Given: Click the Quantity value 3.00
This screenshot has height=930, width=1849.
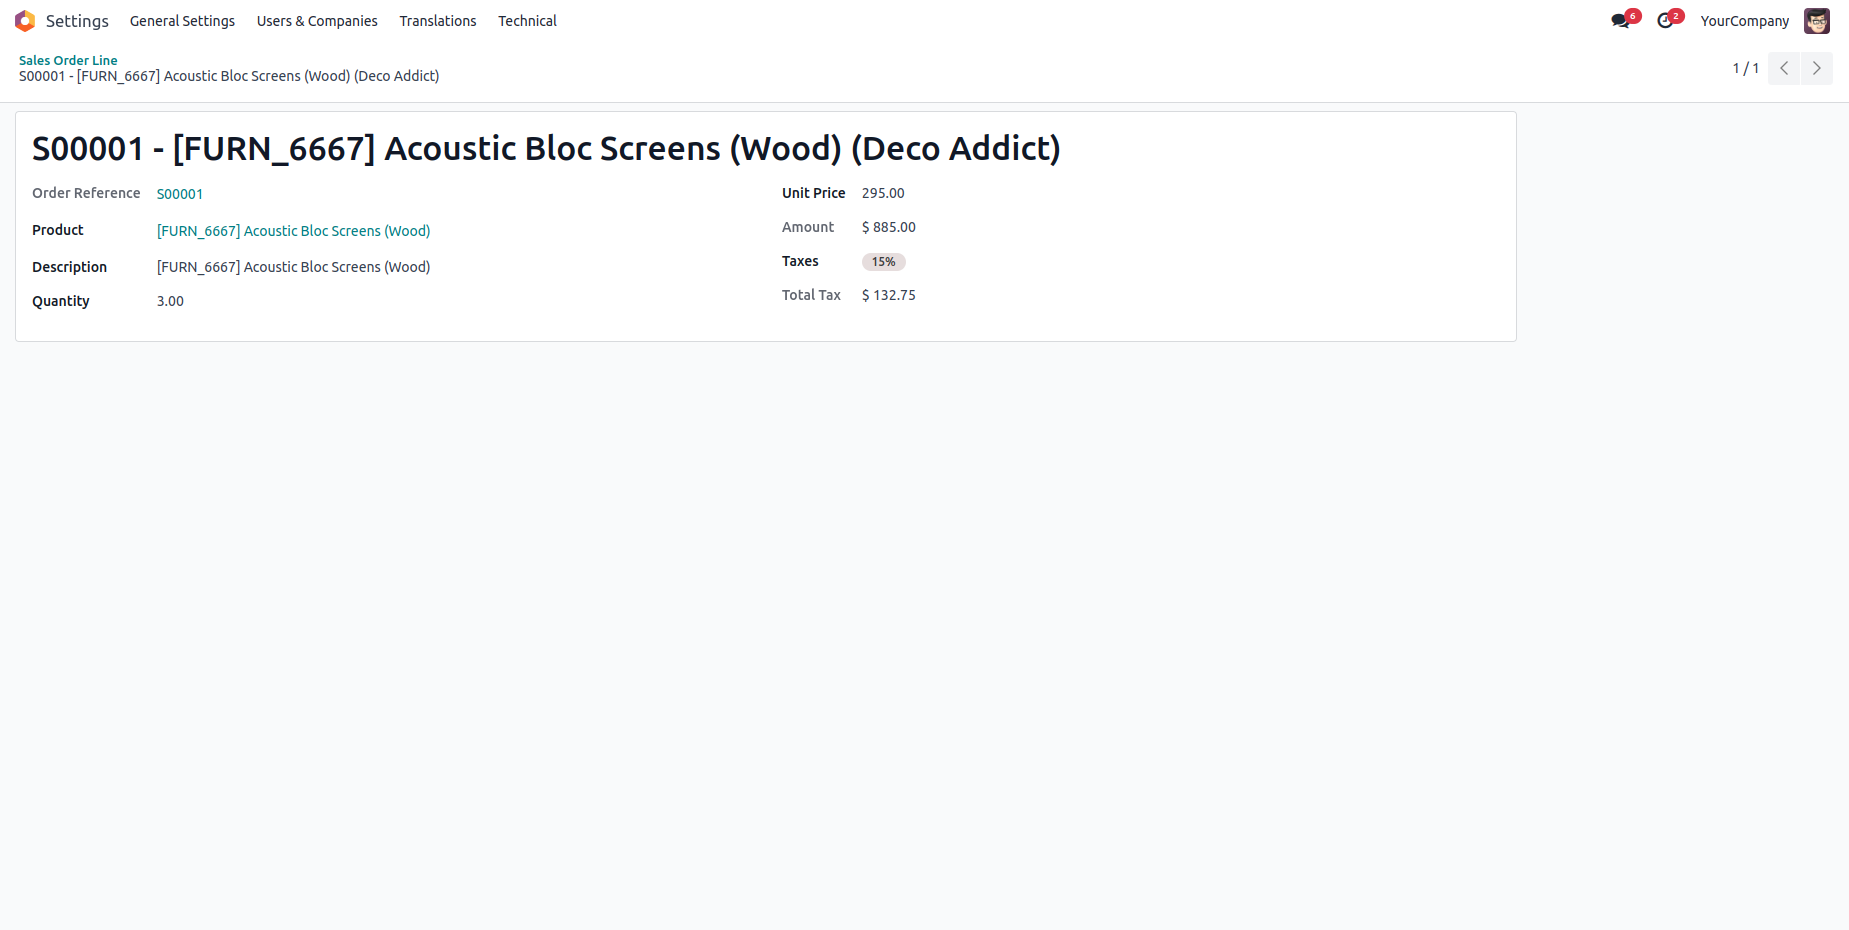Looking at the screenshot, I should (x=170, y=301).
